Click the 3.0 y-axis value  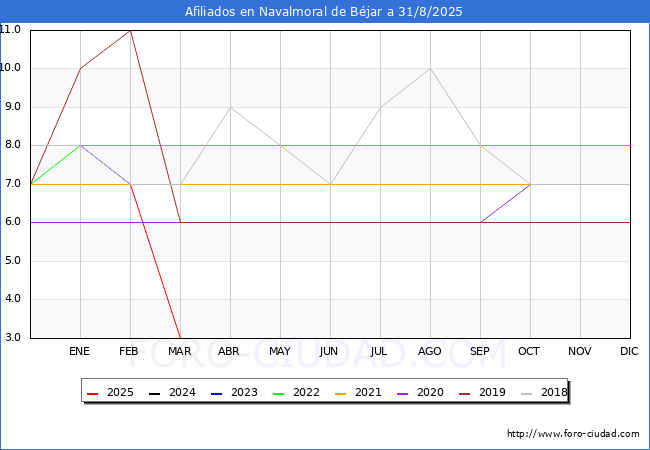13,337
